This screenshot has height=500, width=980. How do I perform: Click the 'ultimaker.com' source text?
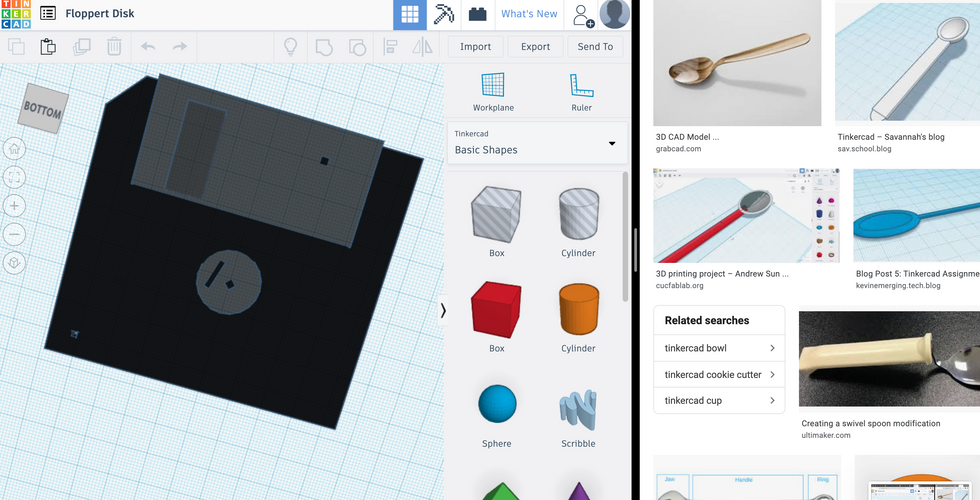pyautogui.click(x=826, y=435)
